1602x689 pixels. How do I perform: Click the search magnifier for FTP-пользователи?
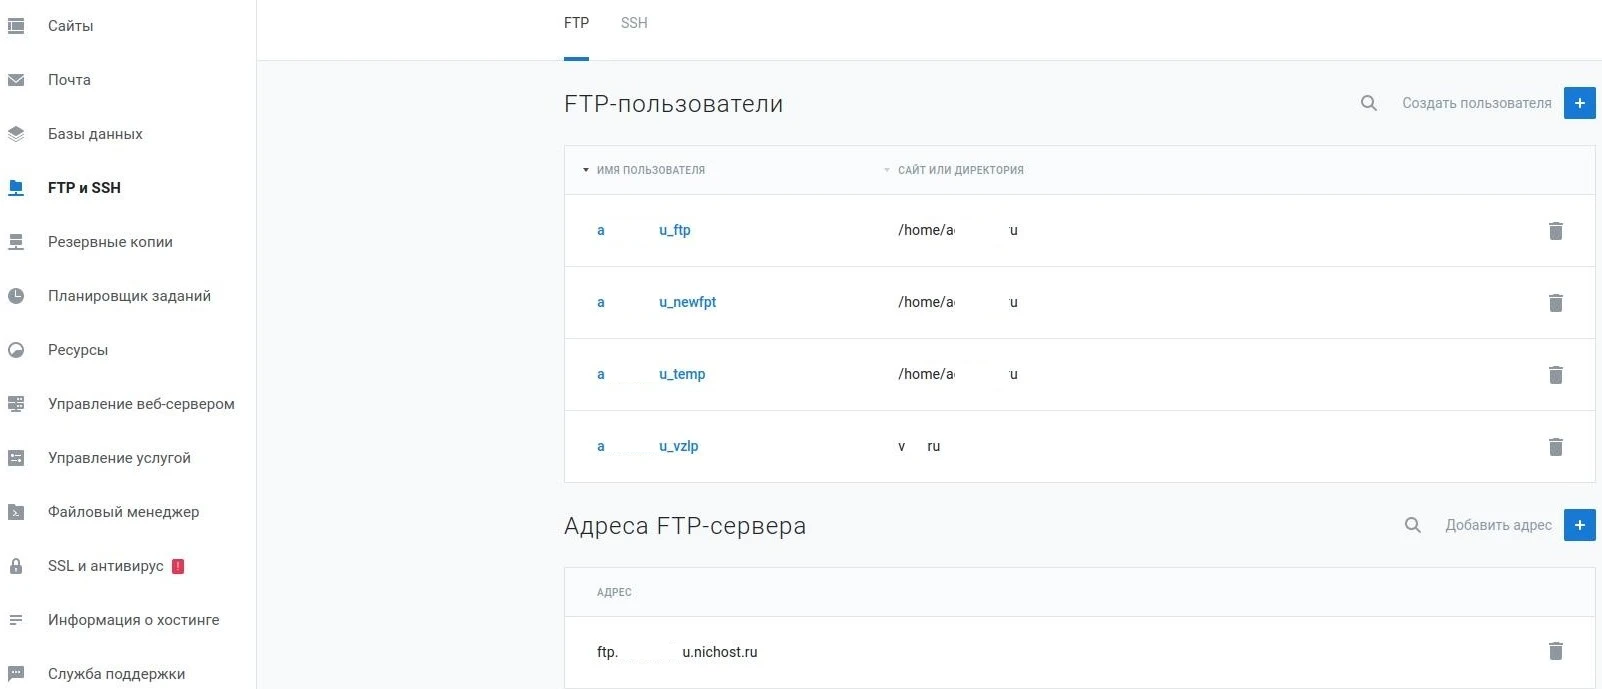[x=1367, y=103]
